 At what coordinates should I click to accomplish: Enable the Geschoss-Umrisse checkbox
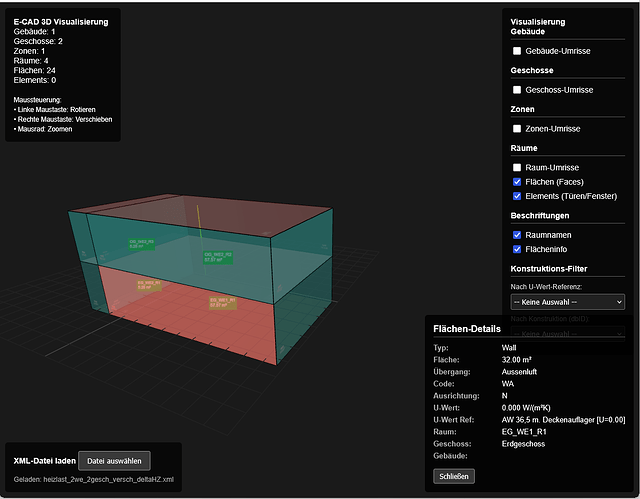tap(517, 90)
